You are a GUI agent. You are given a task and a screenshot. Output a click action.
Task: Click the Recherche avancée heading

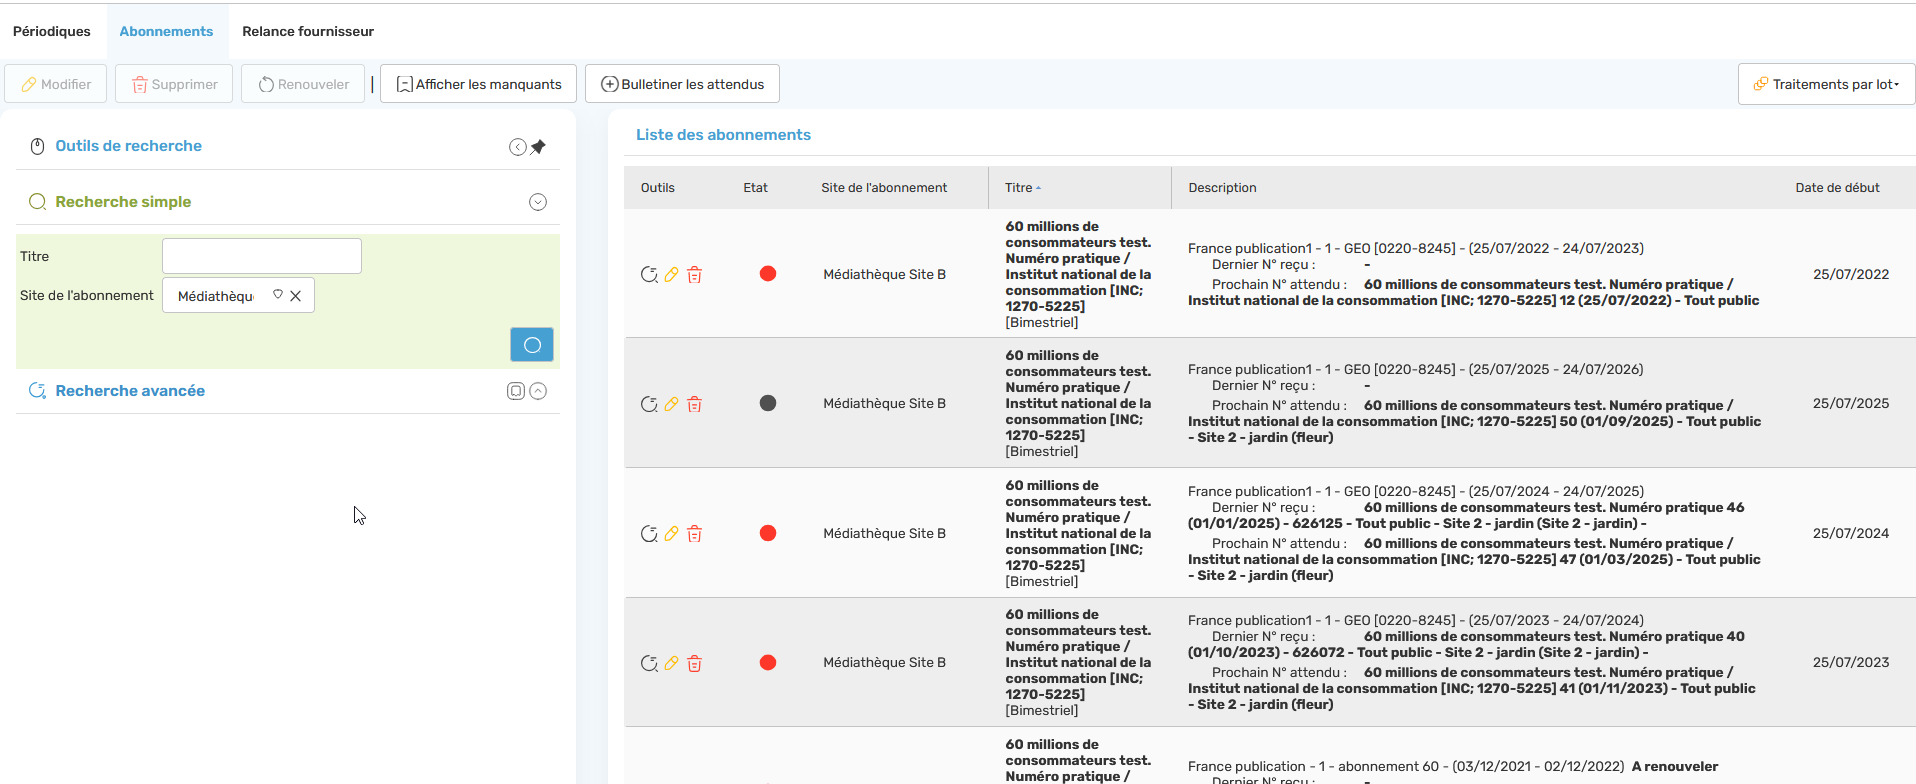[130, 391]
